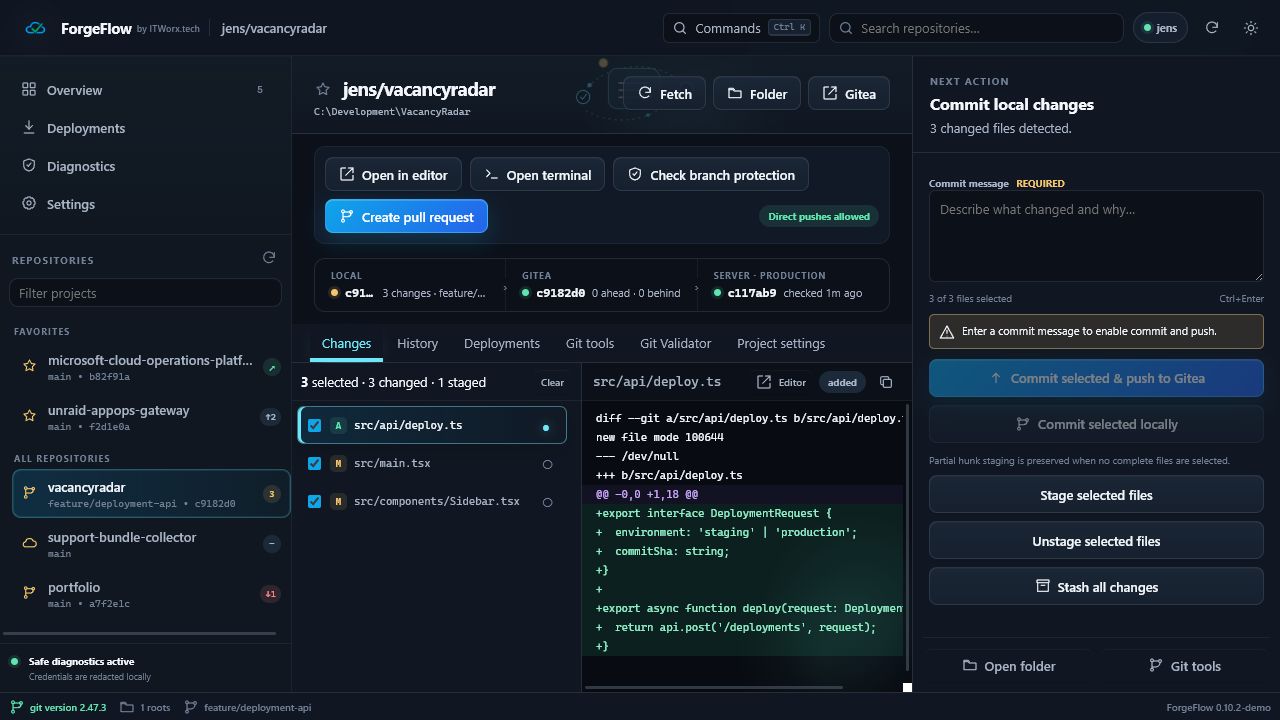Image resolution: width=1280 pixels, height=720 pixels.
Task: Click the Search repositories field
Action: point(976,28)
